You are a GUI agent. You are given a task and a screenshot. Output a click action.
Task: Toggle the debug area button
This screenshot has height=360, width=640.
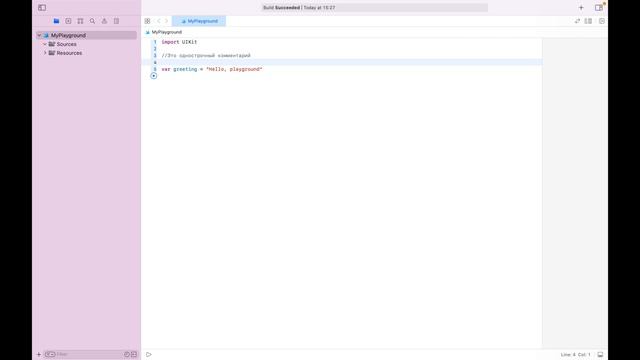click(600, 354)
